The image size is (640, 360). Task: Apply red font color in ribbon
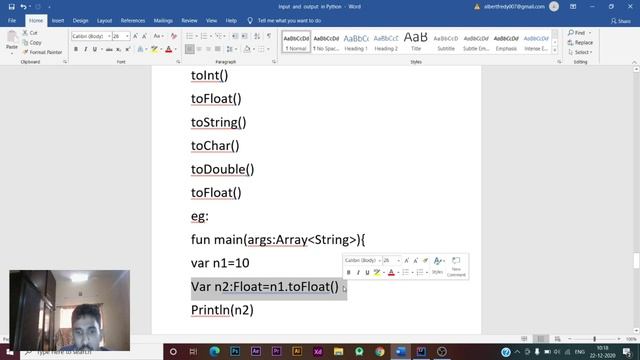169,49
